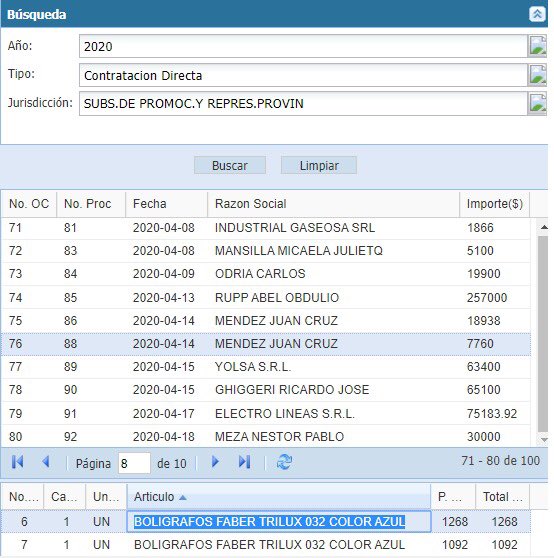Select row ODRIA CARLOS

click(x=266, y=274)
